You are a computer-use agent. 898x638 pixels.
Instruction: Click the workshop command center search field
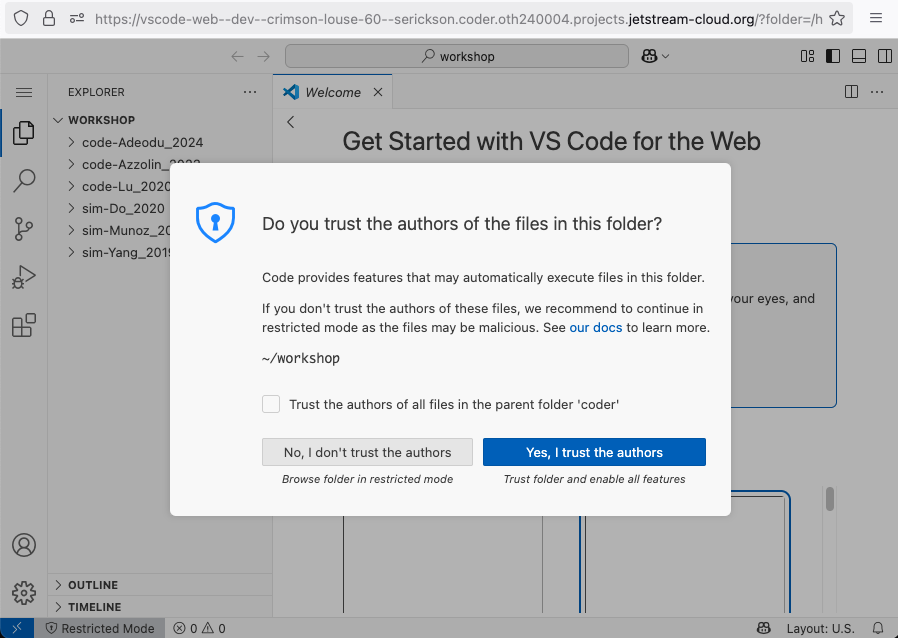click(457, 56)
